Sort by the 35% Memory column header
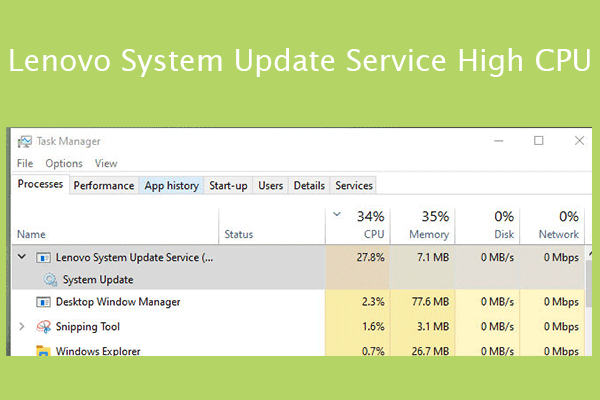 [422, 226]
